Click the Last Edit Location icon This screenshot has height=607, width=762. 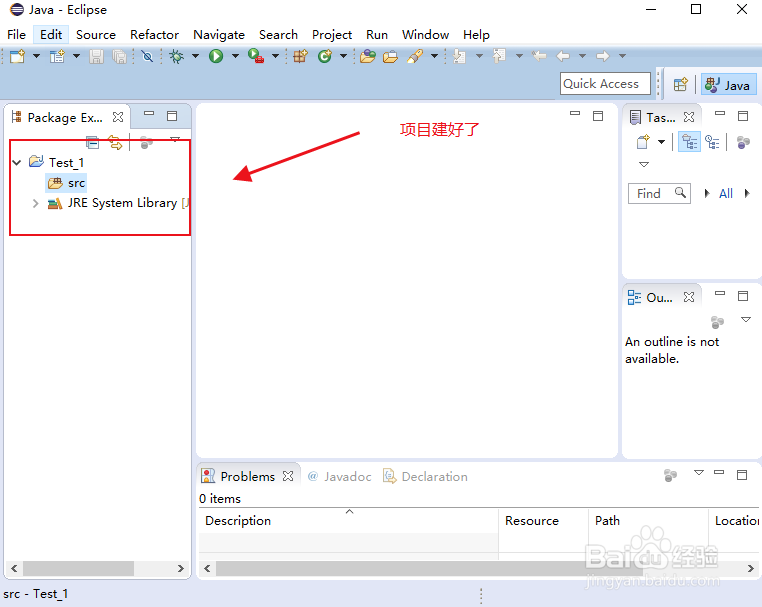tap(539, 56)
